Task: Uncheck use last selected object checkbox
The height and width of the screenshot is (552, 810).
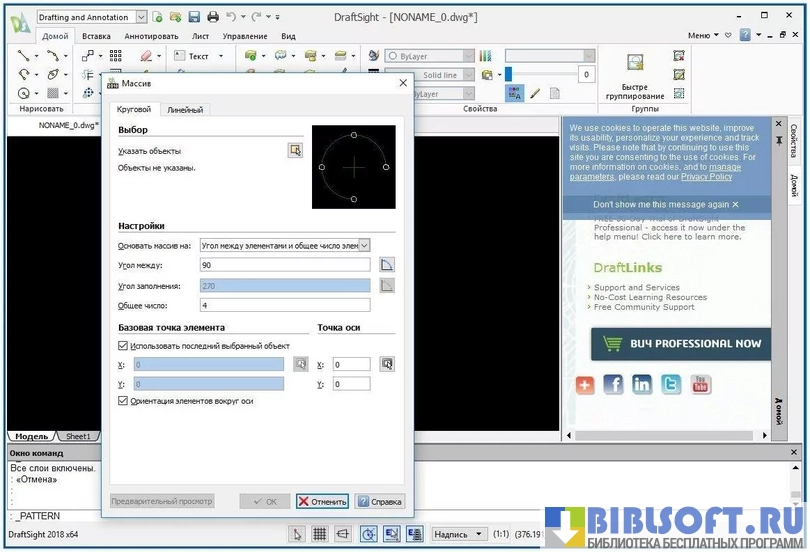Action: pos(123,346)
